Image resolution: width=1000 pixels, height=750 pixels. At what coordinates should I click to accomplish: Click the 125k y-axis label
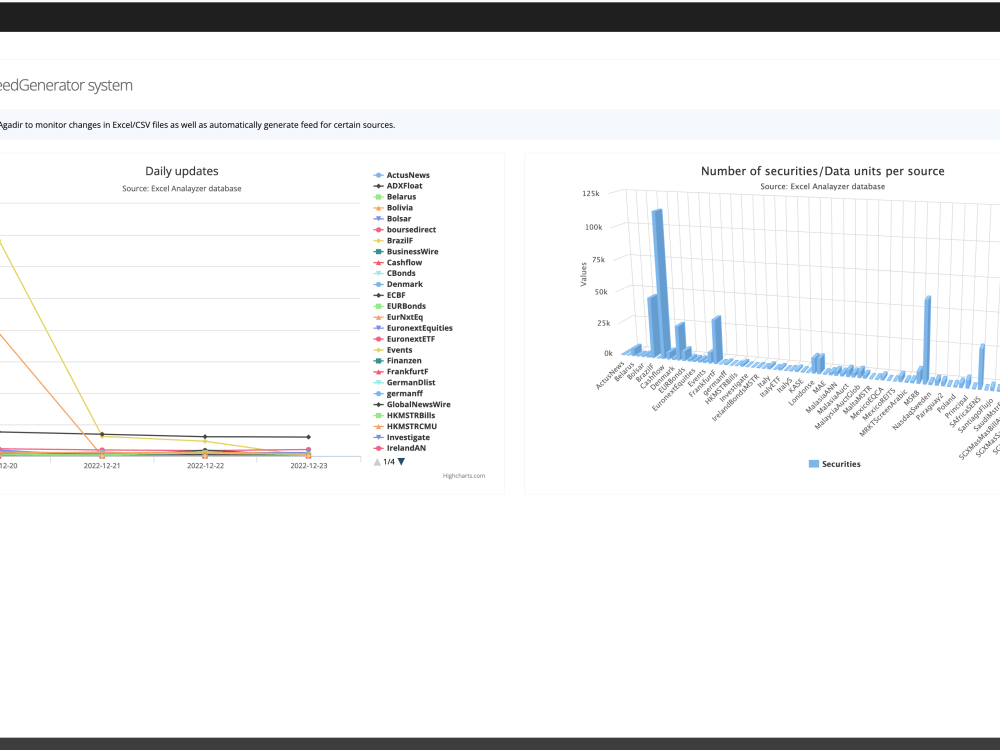tap(591, 193)
